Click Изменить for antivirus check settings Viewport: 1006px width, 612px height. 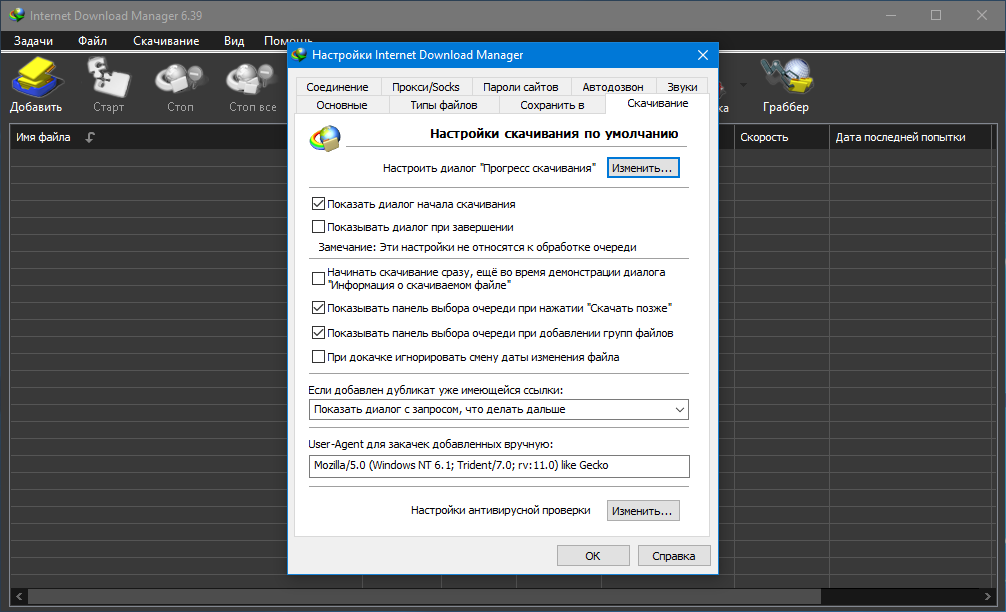[x=643, y=511]
